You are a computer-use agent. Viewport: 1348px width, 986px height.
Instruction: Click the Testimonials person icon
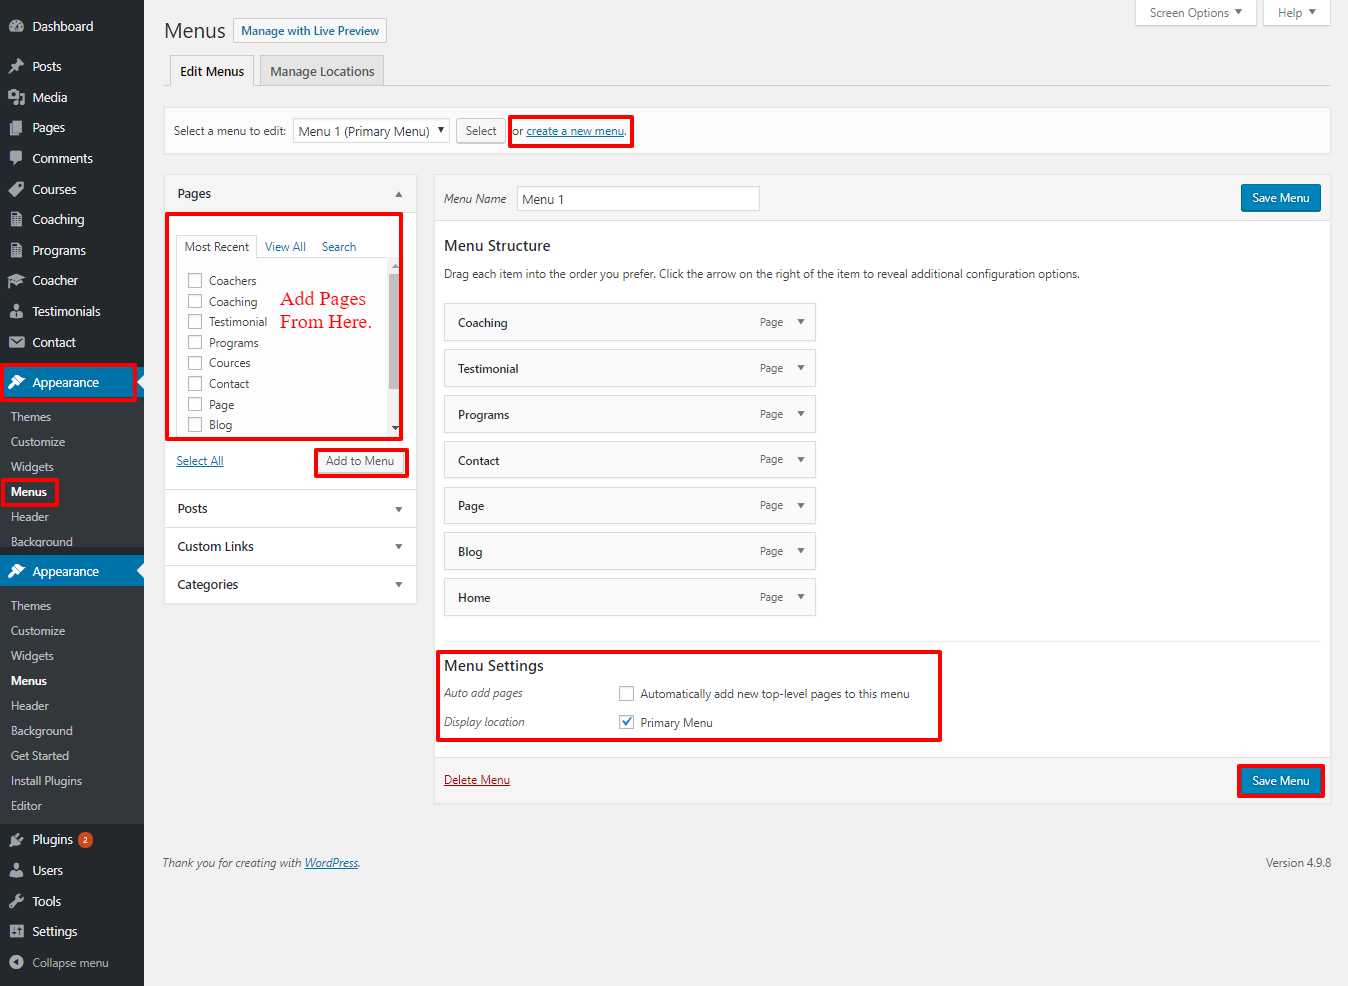[x=16, y=311]
